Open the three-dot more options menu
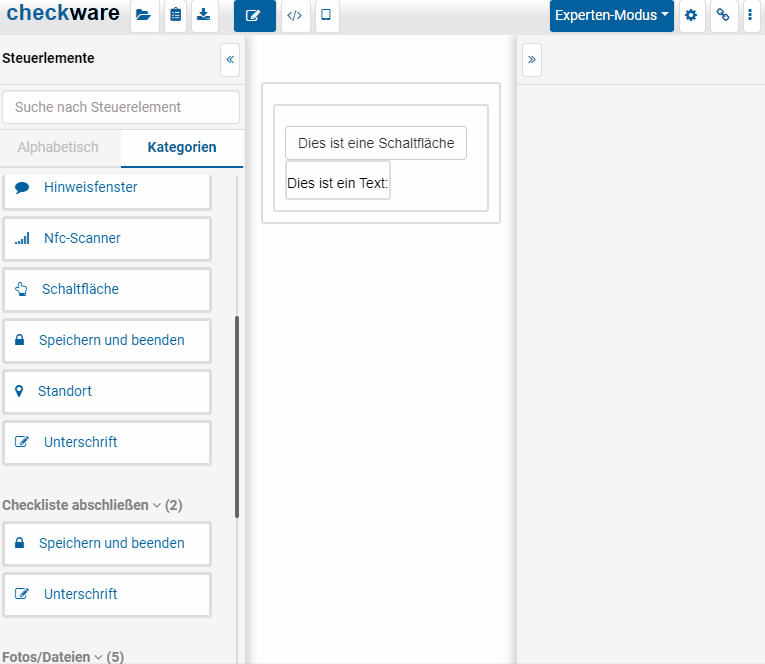765x664 pixels. pos(750,16)
